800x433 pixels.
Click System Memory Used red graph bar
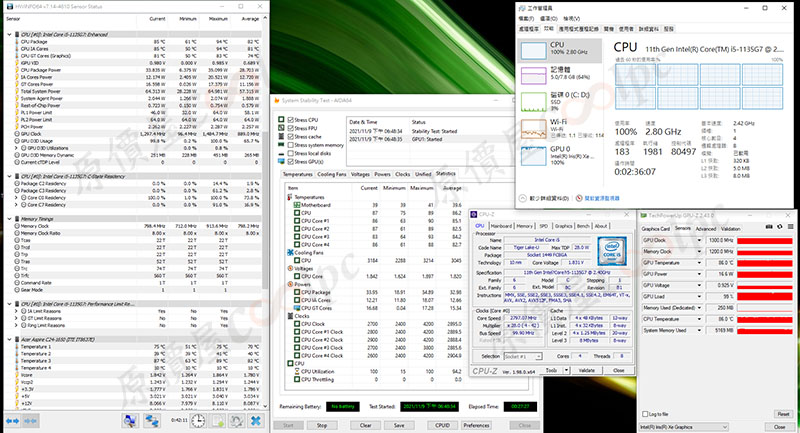point(764,330)
